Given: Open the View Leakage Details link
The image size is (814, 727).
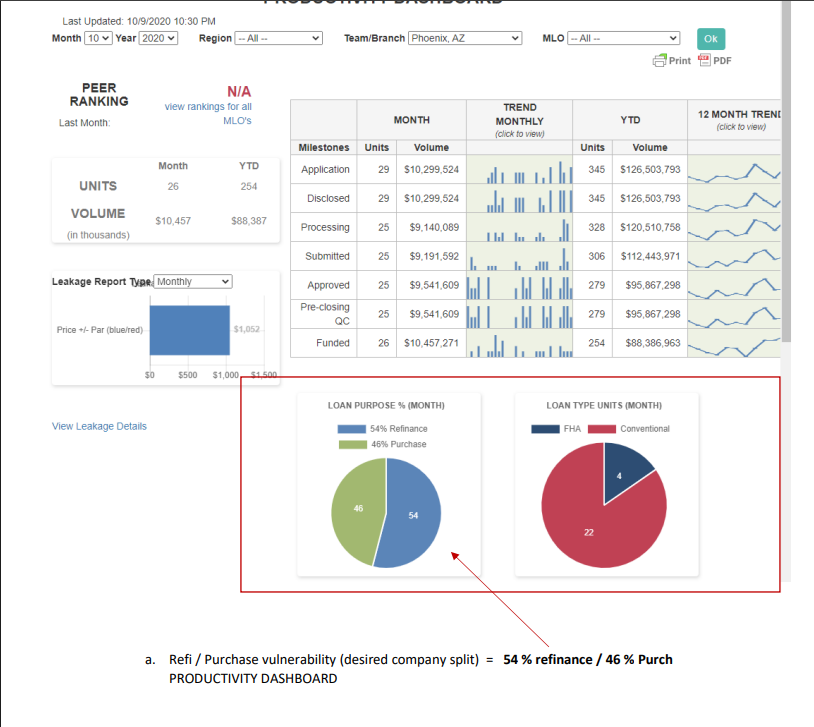Looking at the screenshot, I should click(99, 426).
